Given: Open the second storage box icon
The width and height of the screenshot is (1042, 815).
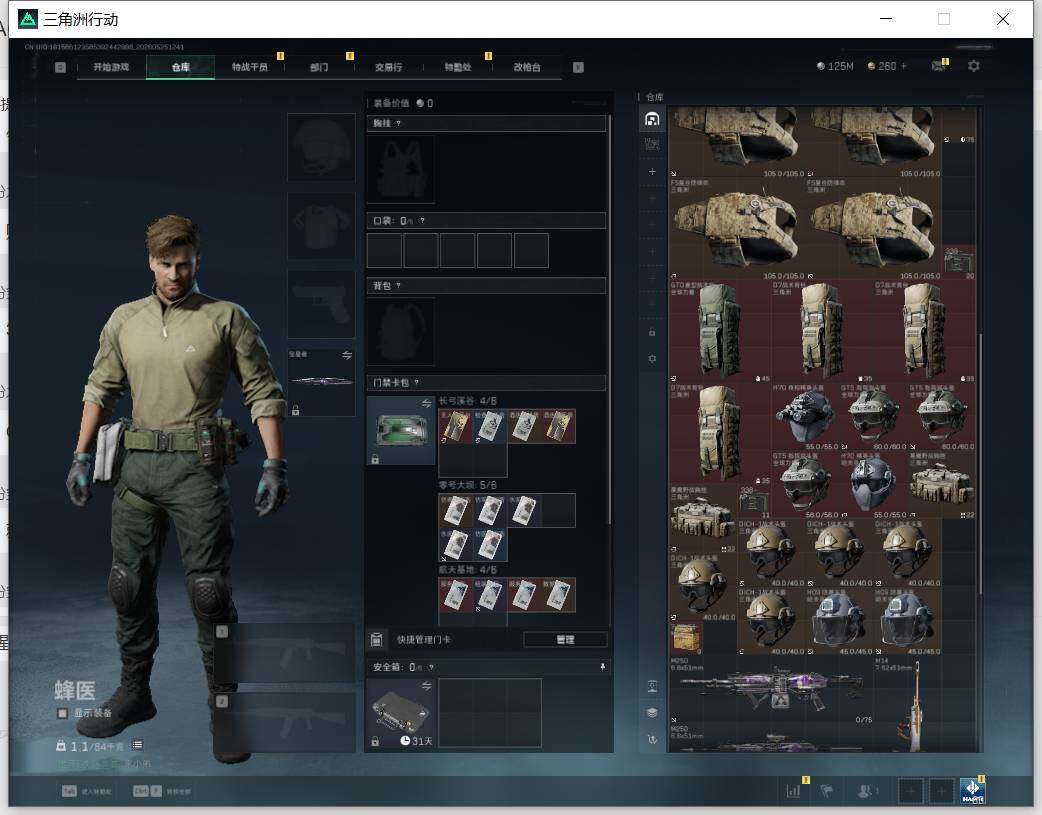Looking at the screenshot, I should tap(652, 144).
